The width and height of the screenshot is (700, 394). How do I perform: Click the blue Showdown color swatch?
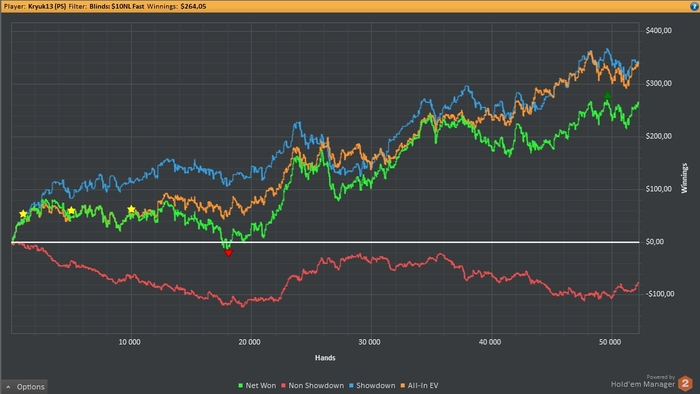click(x=351, y=386)
